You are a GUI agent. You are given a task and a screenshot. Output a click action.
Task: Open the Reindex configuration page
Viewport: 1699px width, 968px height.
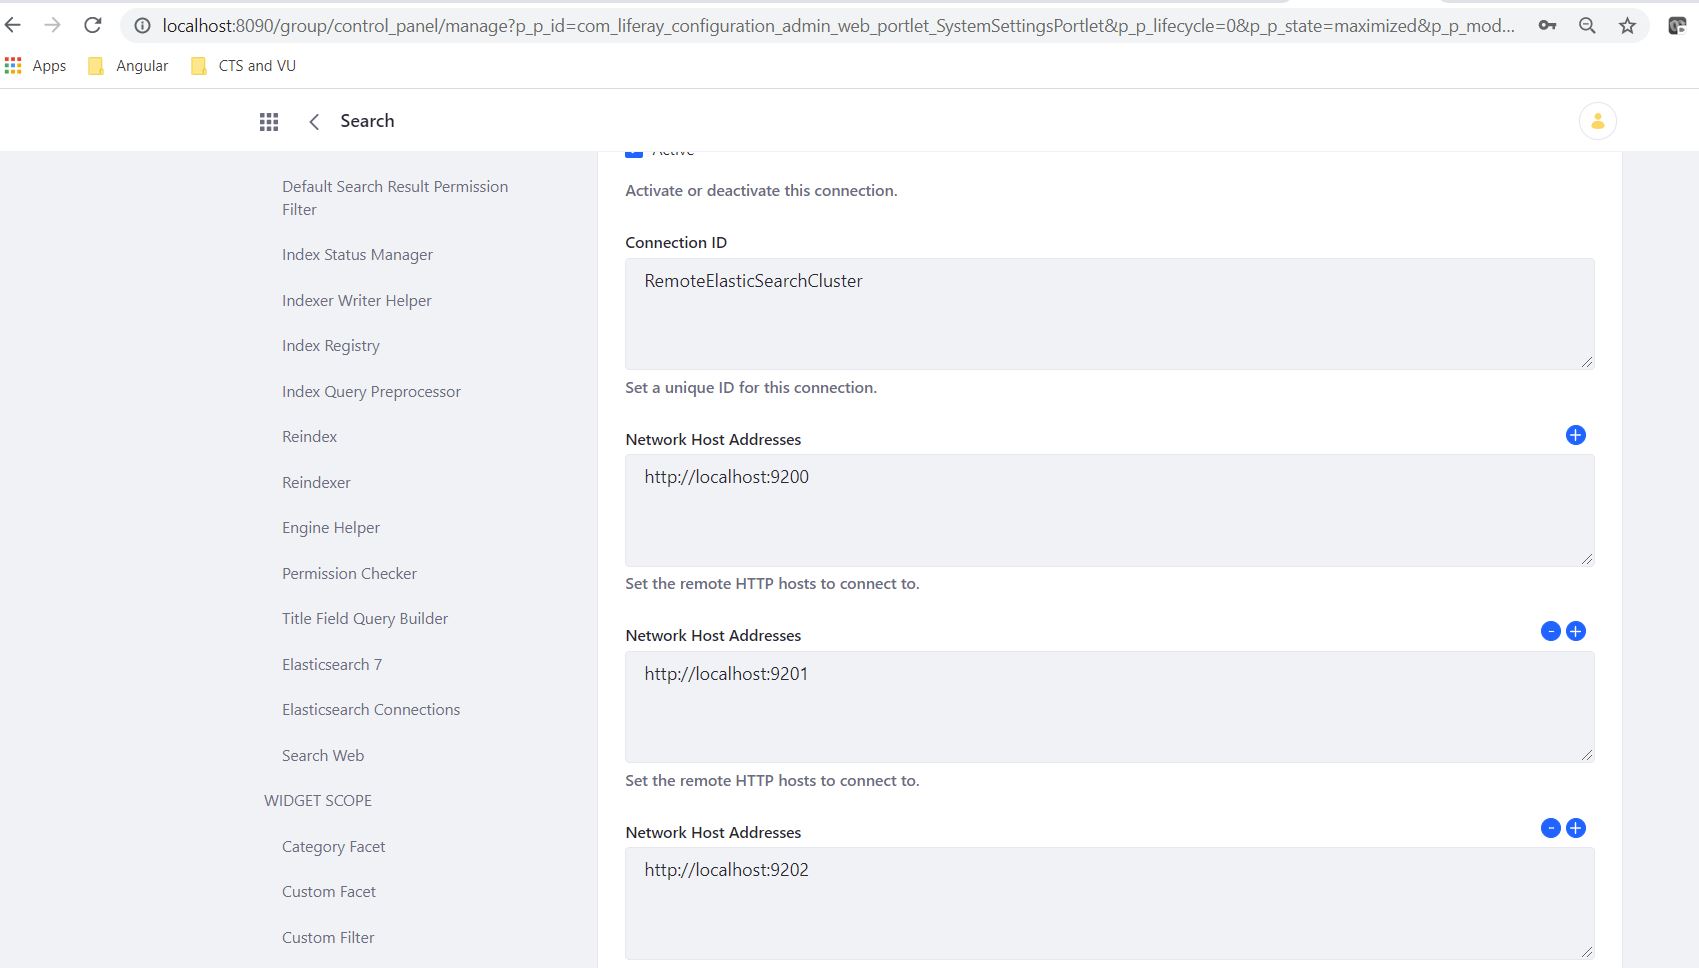click(x=309, y=436)
